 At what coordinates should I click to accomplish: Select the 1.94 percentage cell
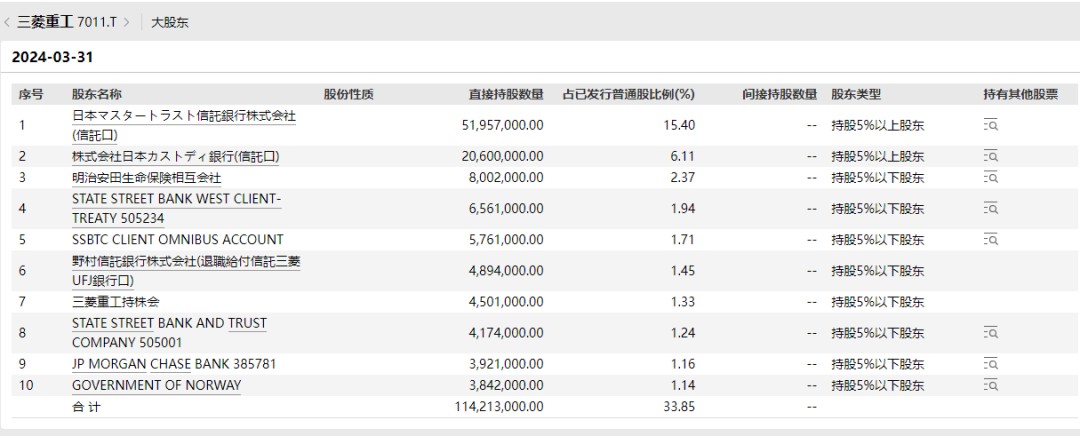click(x=682, y=208)
